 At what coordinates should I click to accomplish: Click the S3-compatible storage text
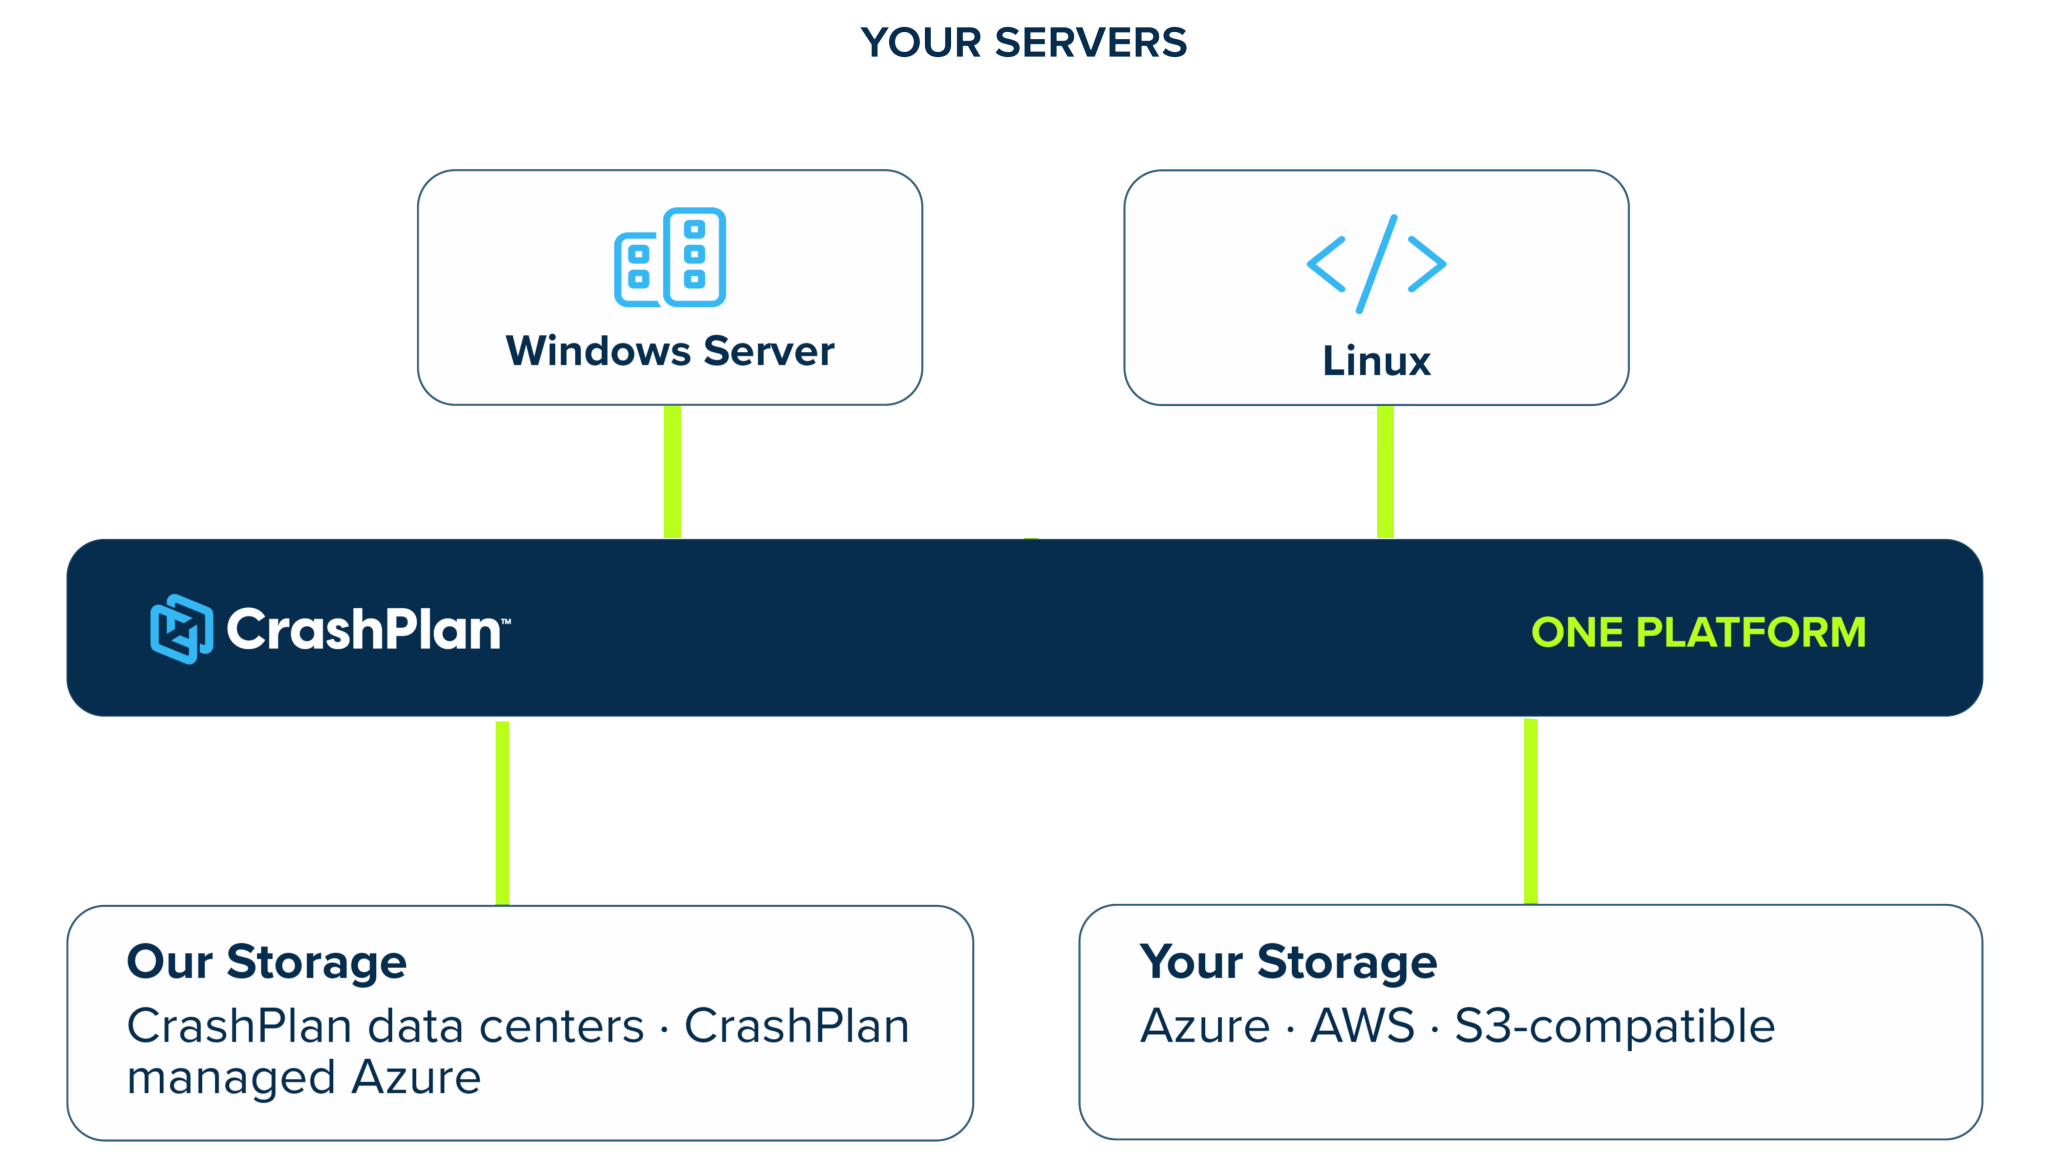1614,1027
